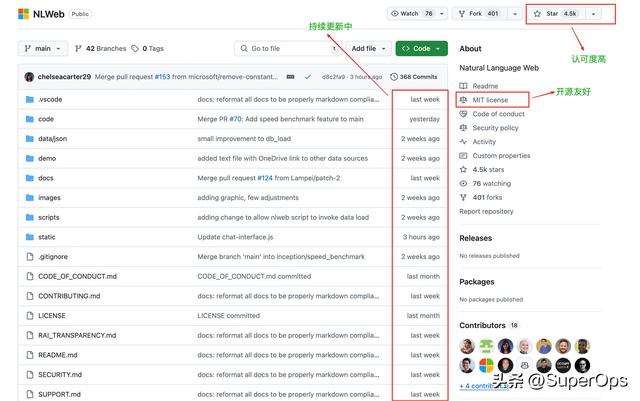Open PR #70 link in code row
The width and height of the screenshot is (640, 401).
(236, 119)
